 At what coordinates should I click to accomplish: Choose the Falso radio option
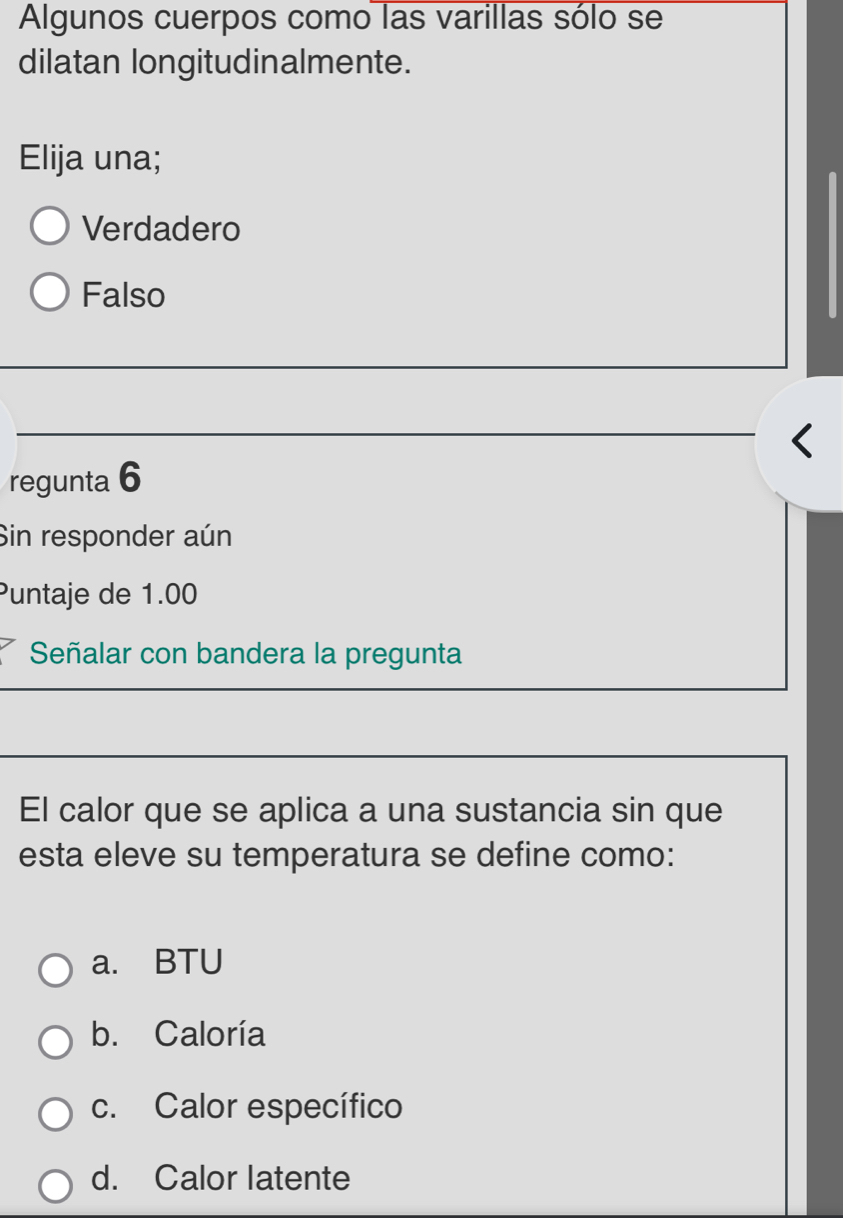[x=50, y=295]
